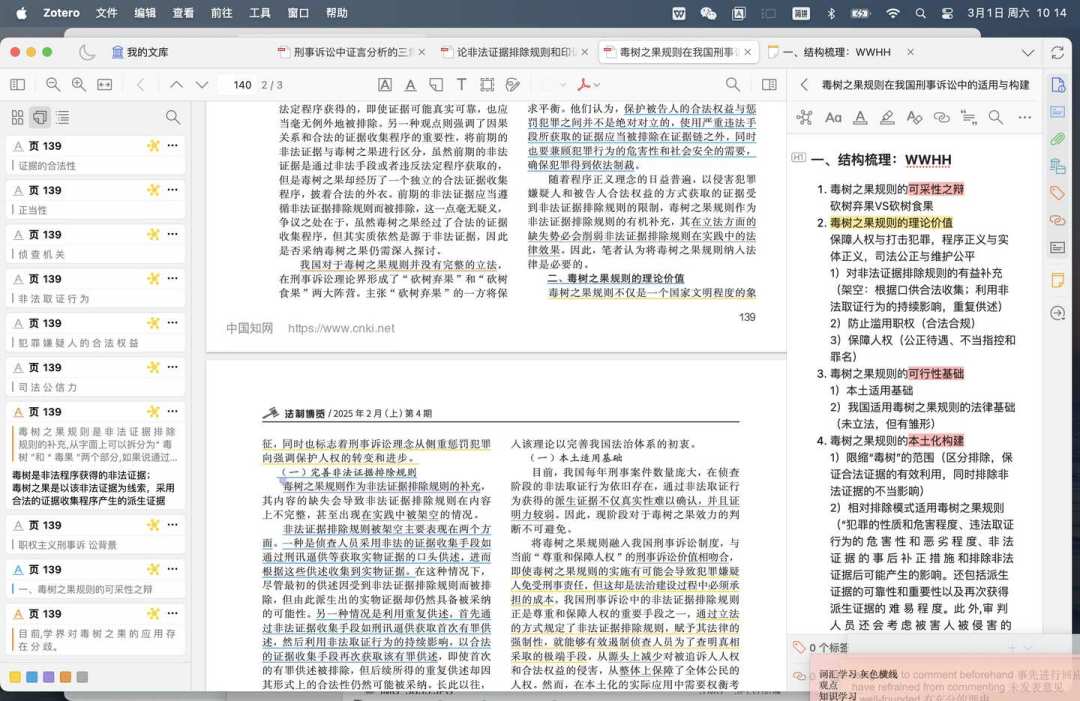Screen dimensions: 1080x701
Task: Toggle the left sidebar panel
Action: click(18, 84)
